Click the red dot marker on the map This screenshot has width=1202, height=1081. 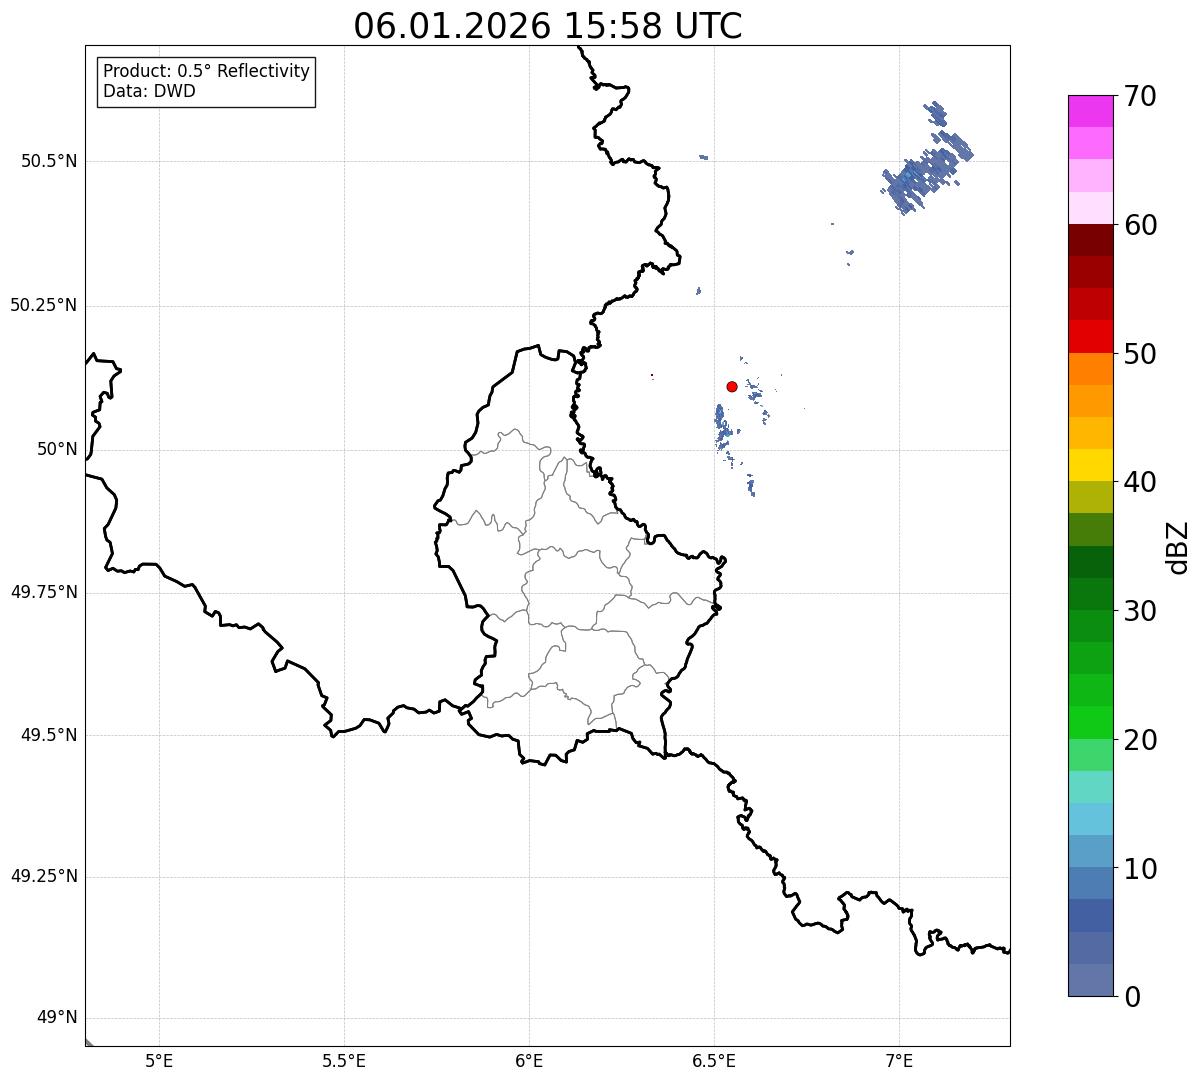tap(732, 386)
